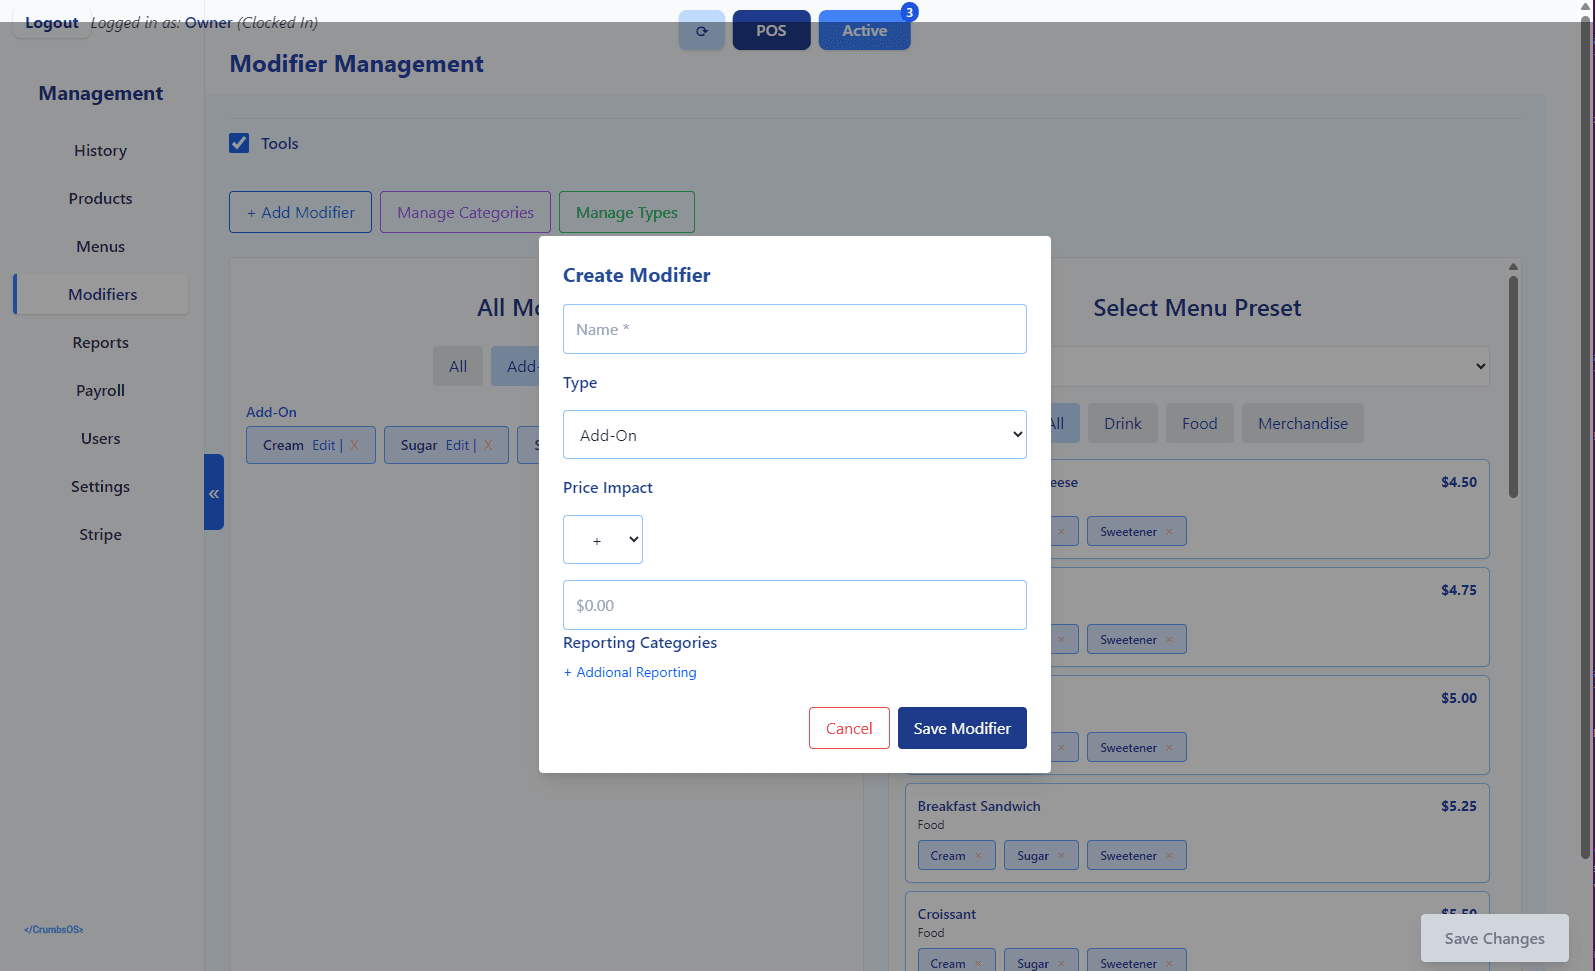This screenshot has height=971, width=1595.
Task: Remove Cream modifier using its X icon
Action: click(x=354, y=446)
